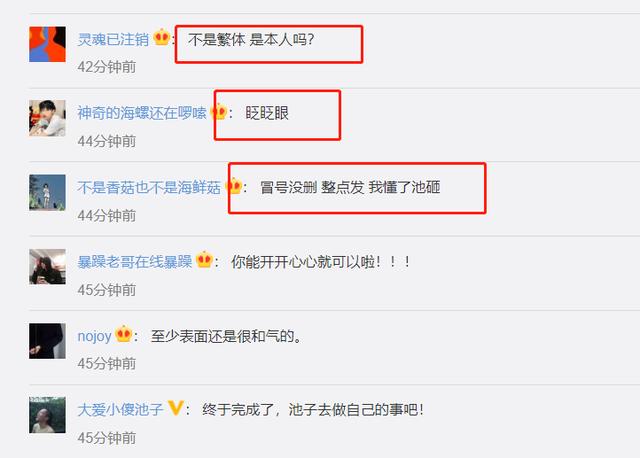Open the 暴躁老哥在线暴躁 username link
This screenshot has height=458, width=640.
click(x=135, y=262)
